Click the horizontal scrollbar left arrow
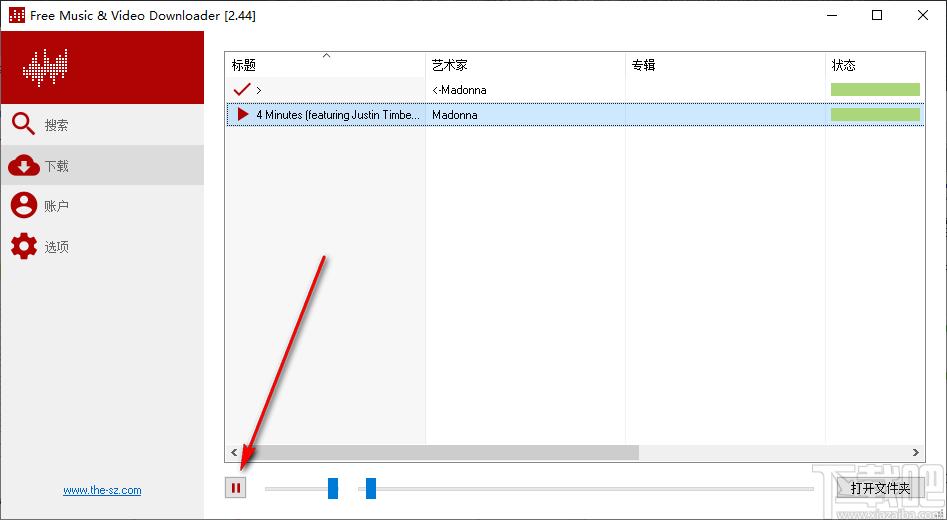The width and height of the screenshot is (947, 520). pyautogui.click(x=234, y=452)
